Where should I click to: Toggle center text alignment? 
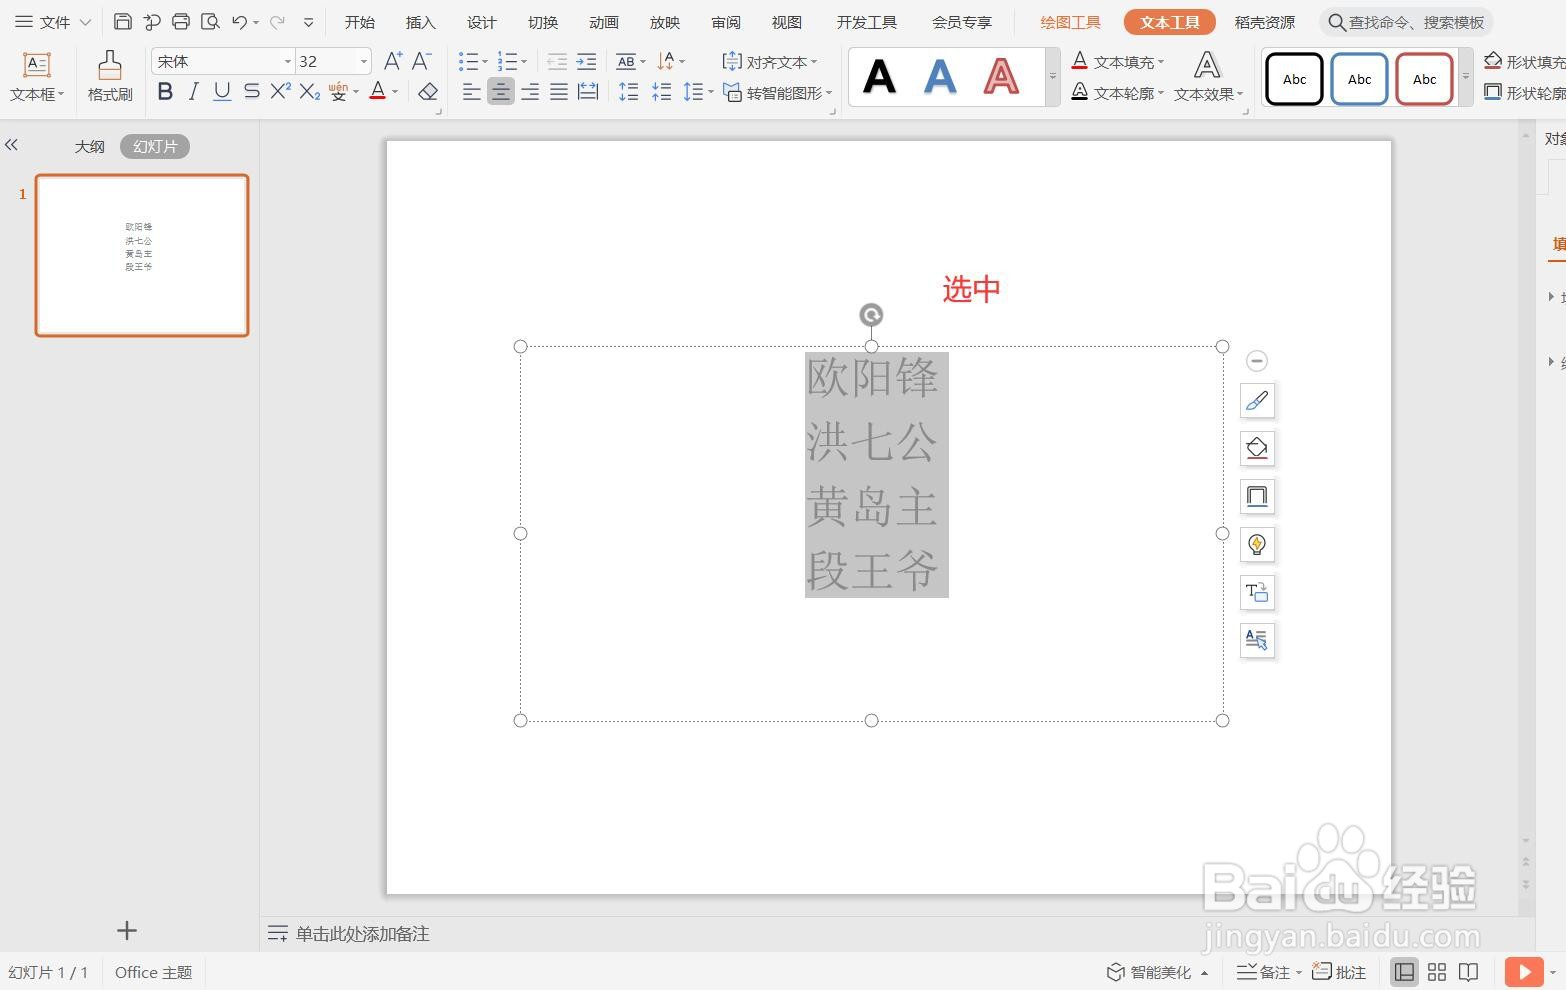click(501, 92)
